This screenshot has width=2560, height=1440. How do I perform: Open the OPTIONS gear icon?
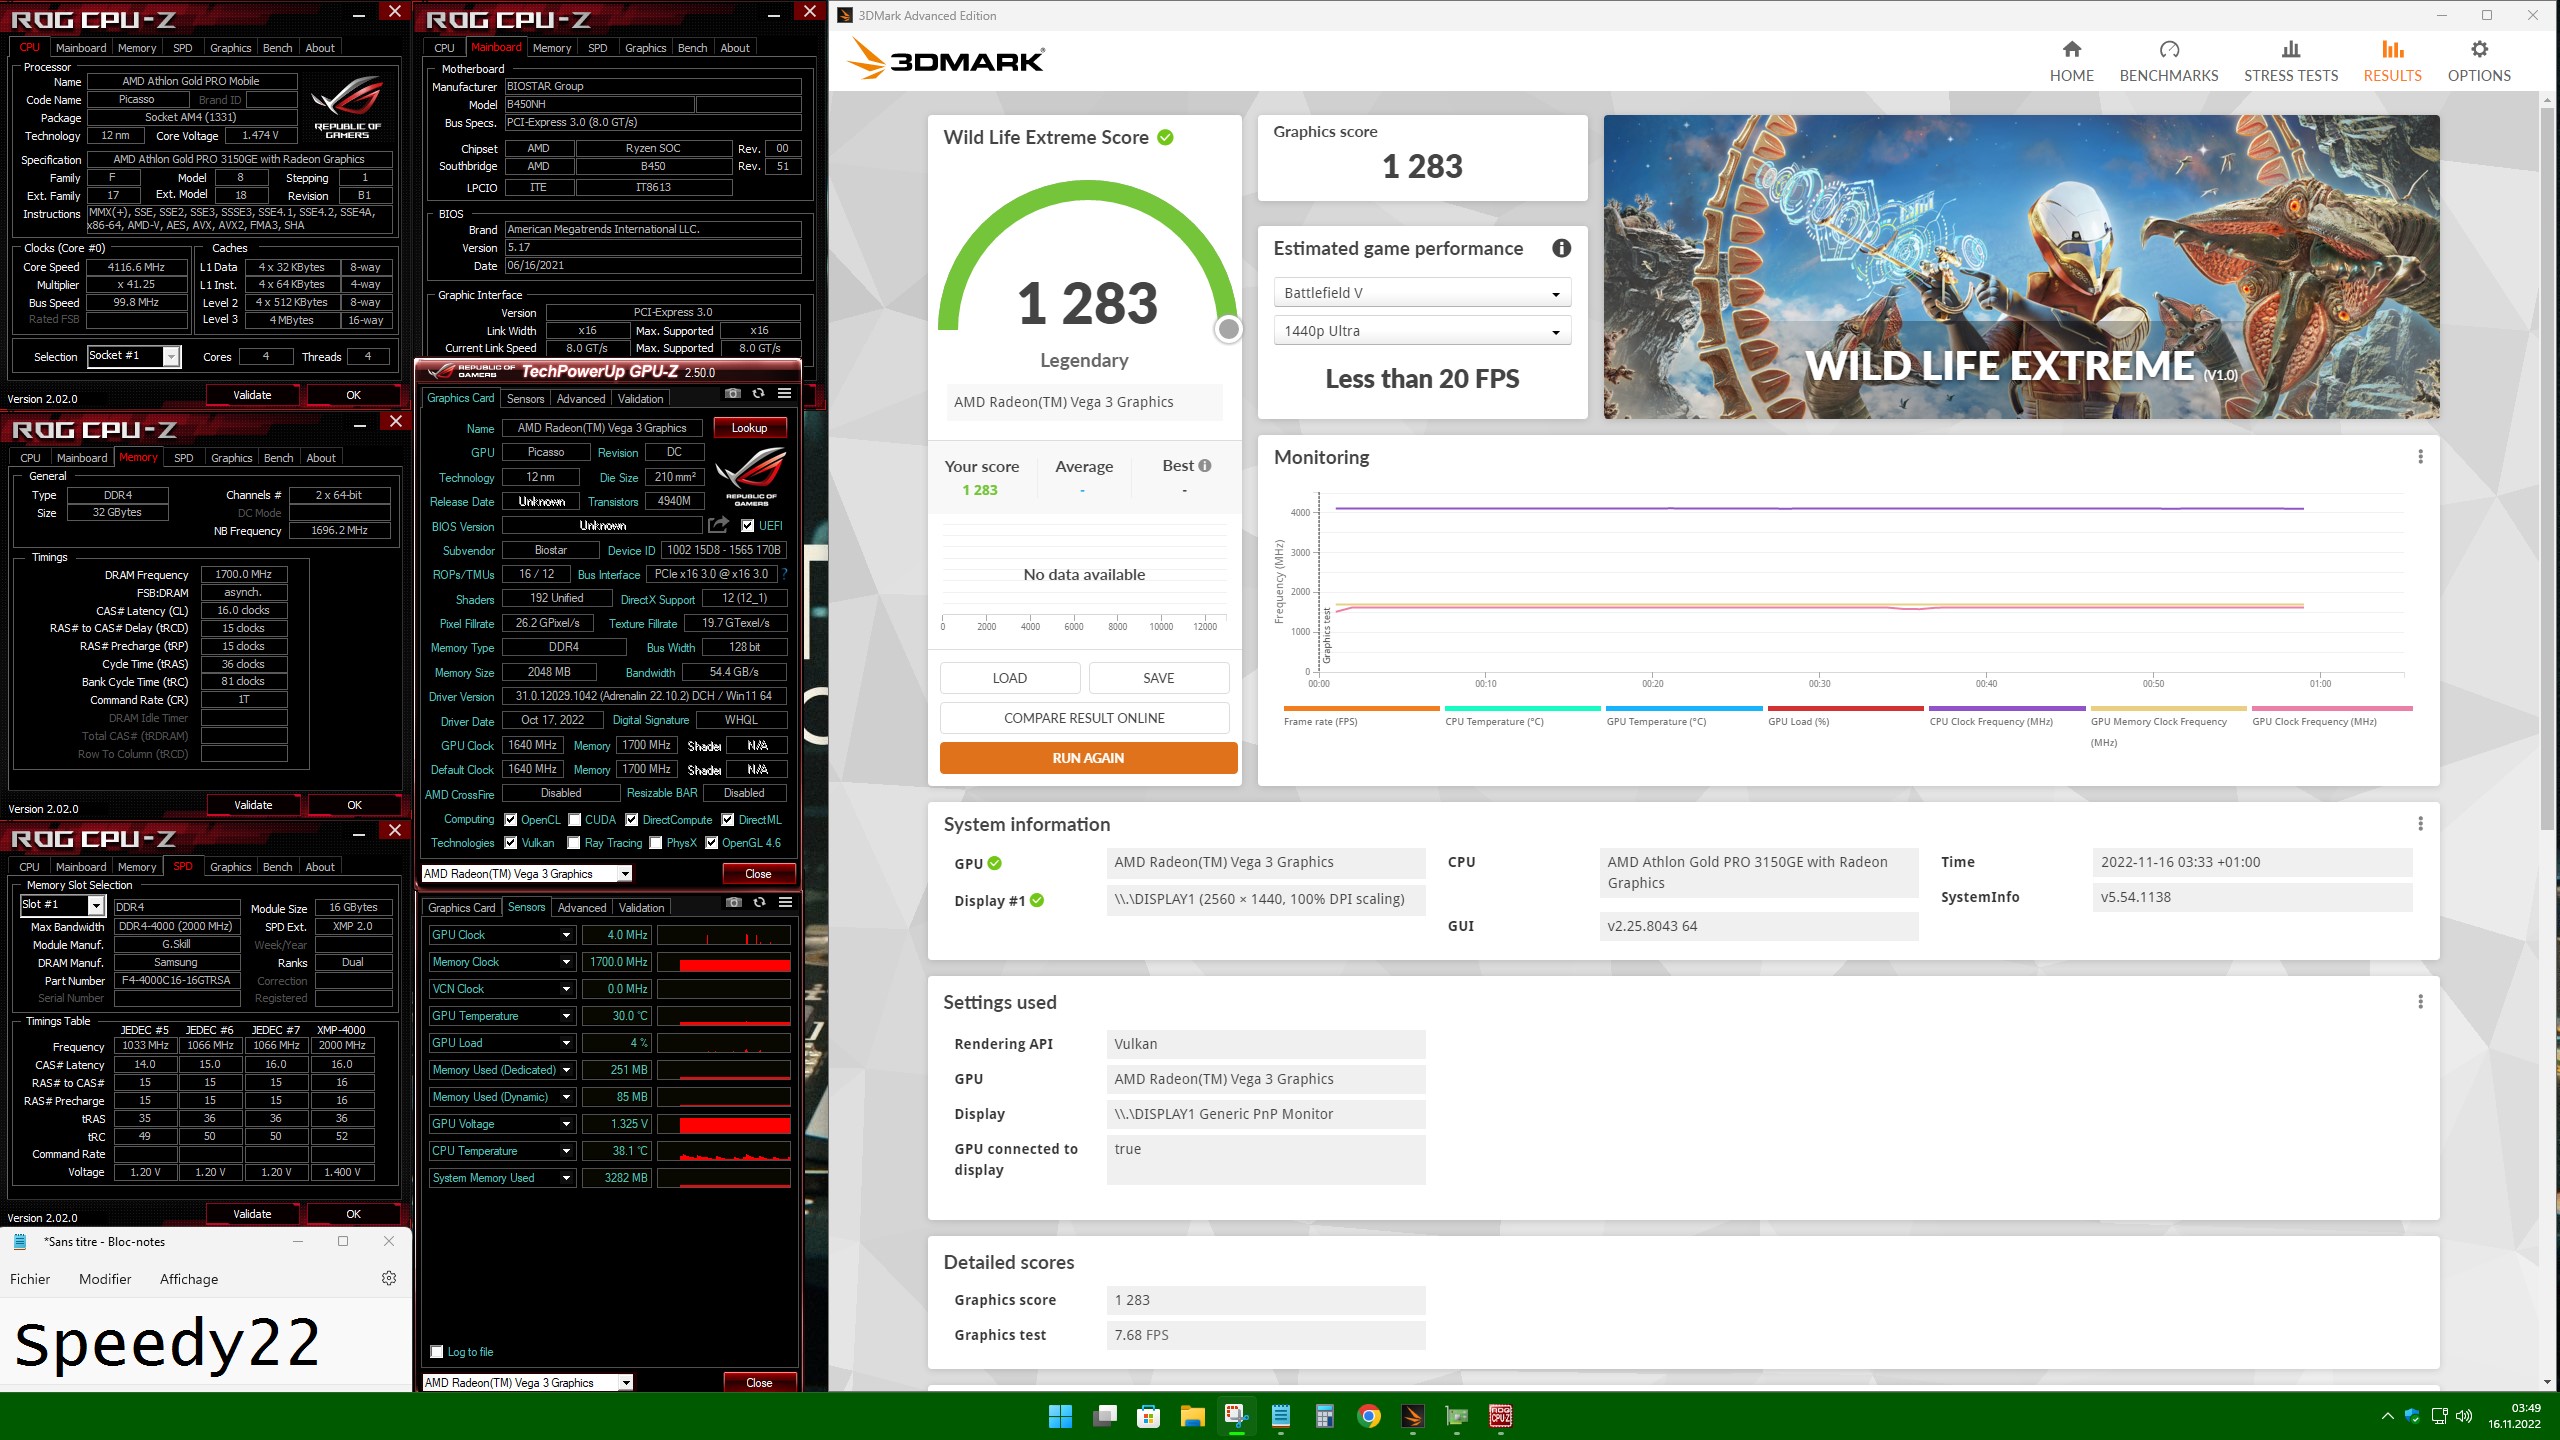point(2479,49)
